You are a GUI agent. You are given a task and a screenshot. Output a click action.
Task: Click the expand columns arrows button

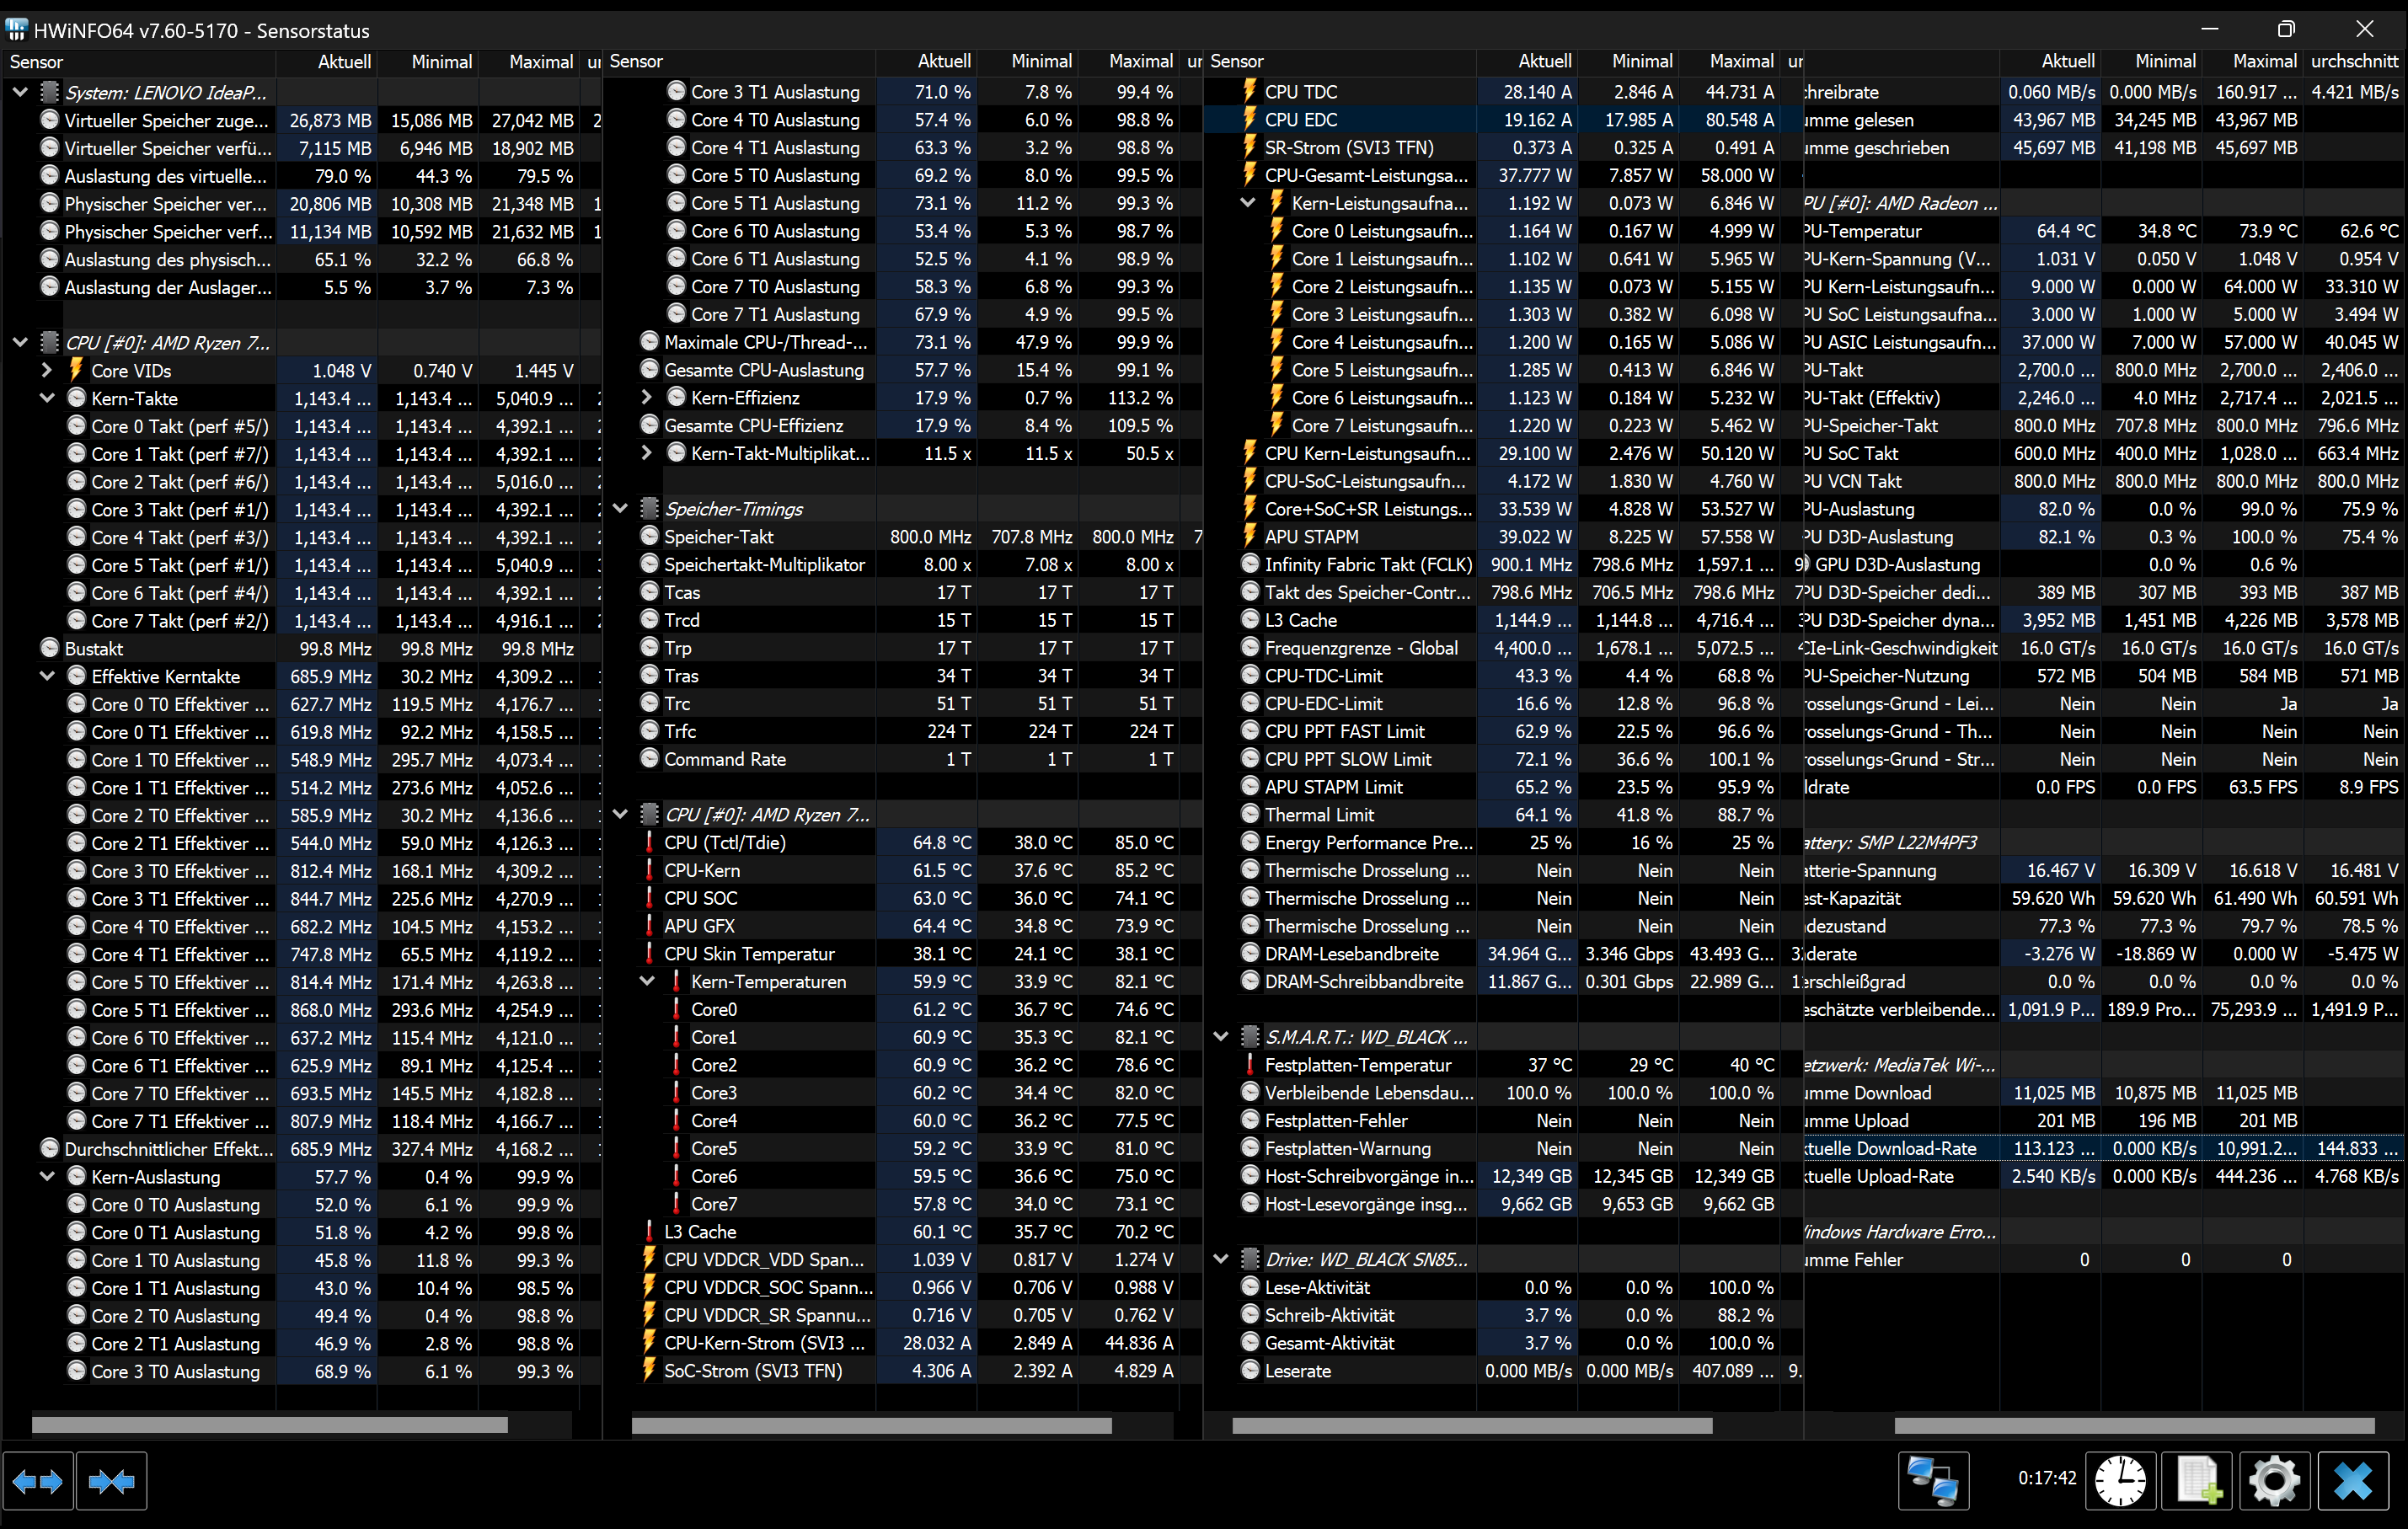38,1481
